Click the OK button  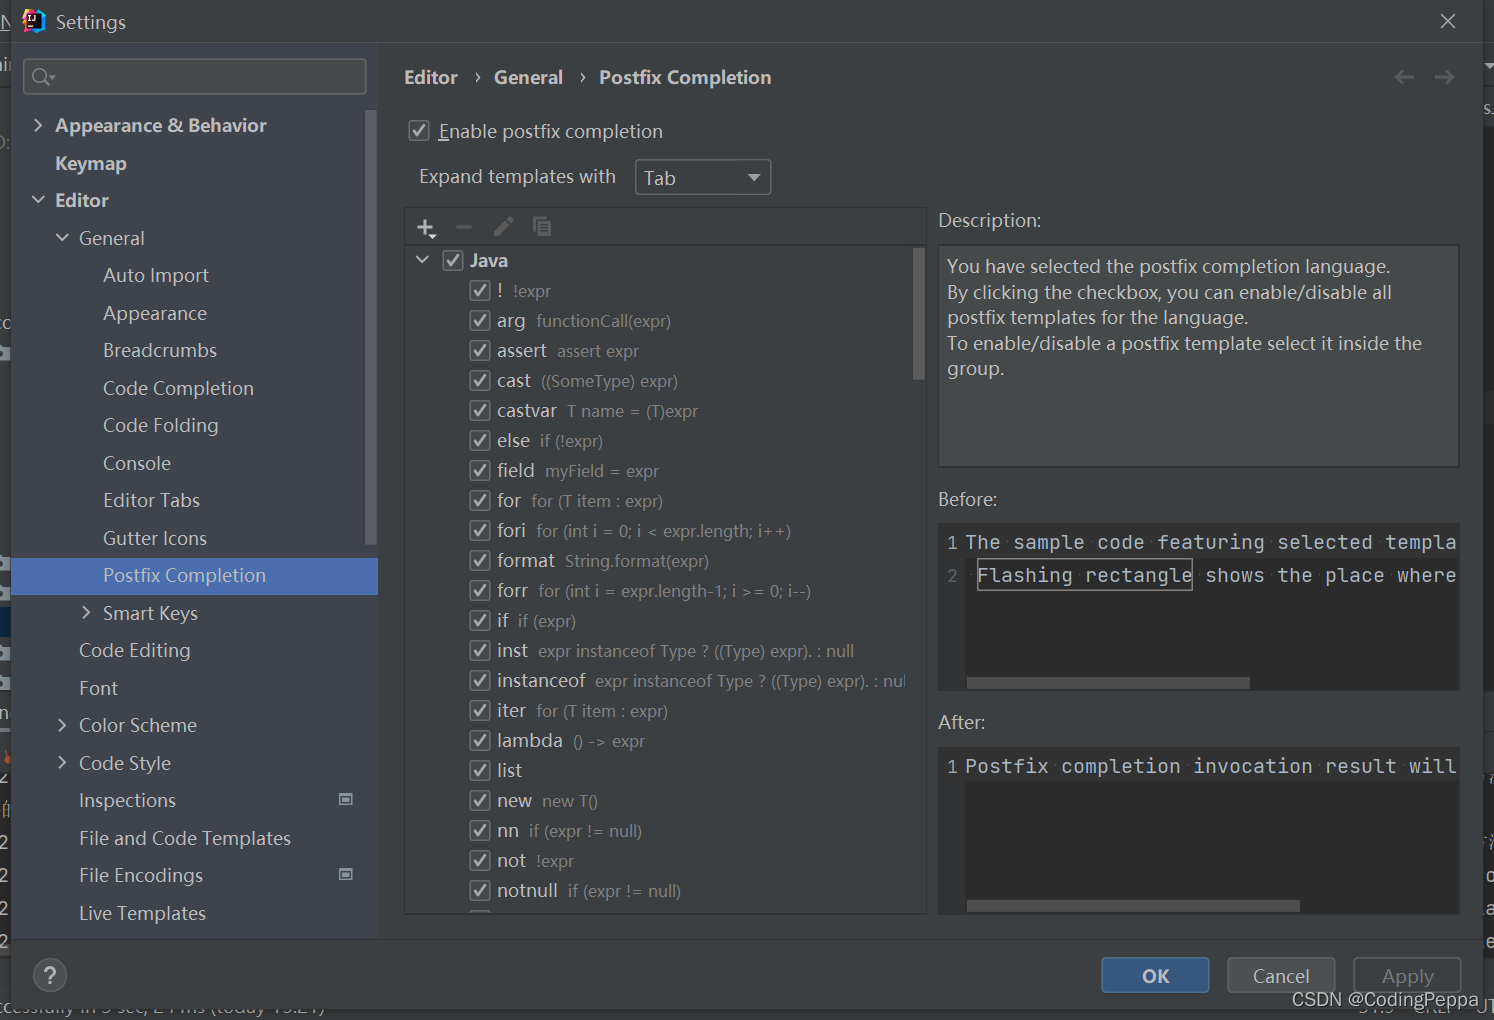[1155, 976]
